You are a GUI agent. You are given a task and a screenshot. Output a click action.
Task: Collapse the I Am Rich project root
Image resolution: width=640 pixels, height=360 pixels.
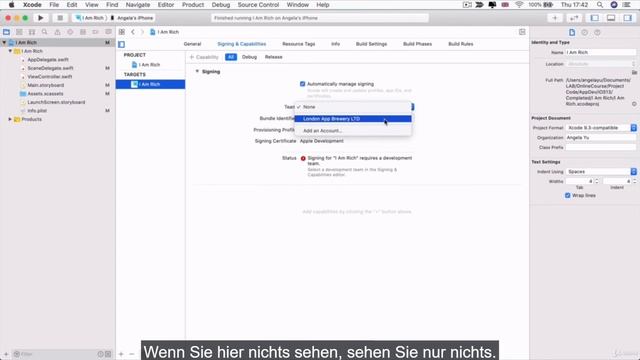4,42
